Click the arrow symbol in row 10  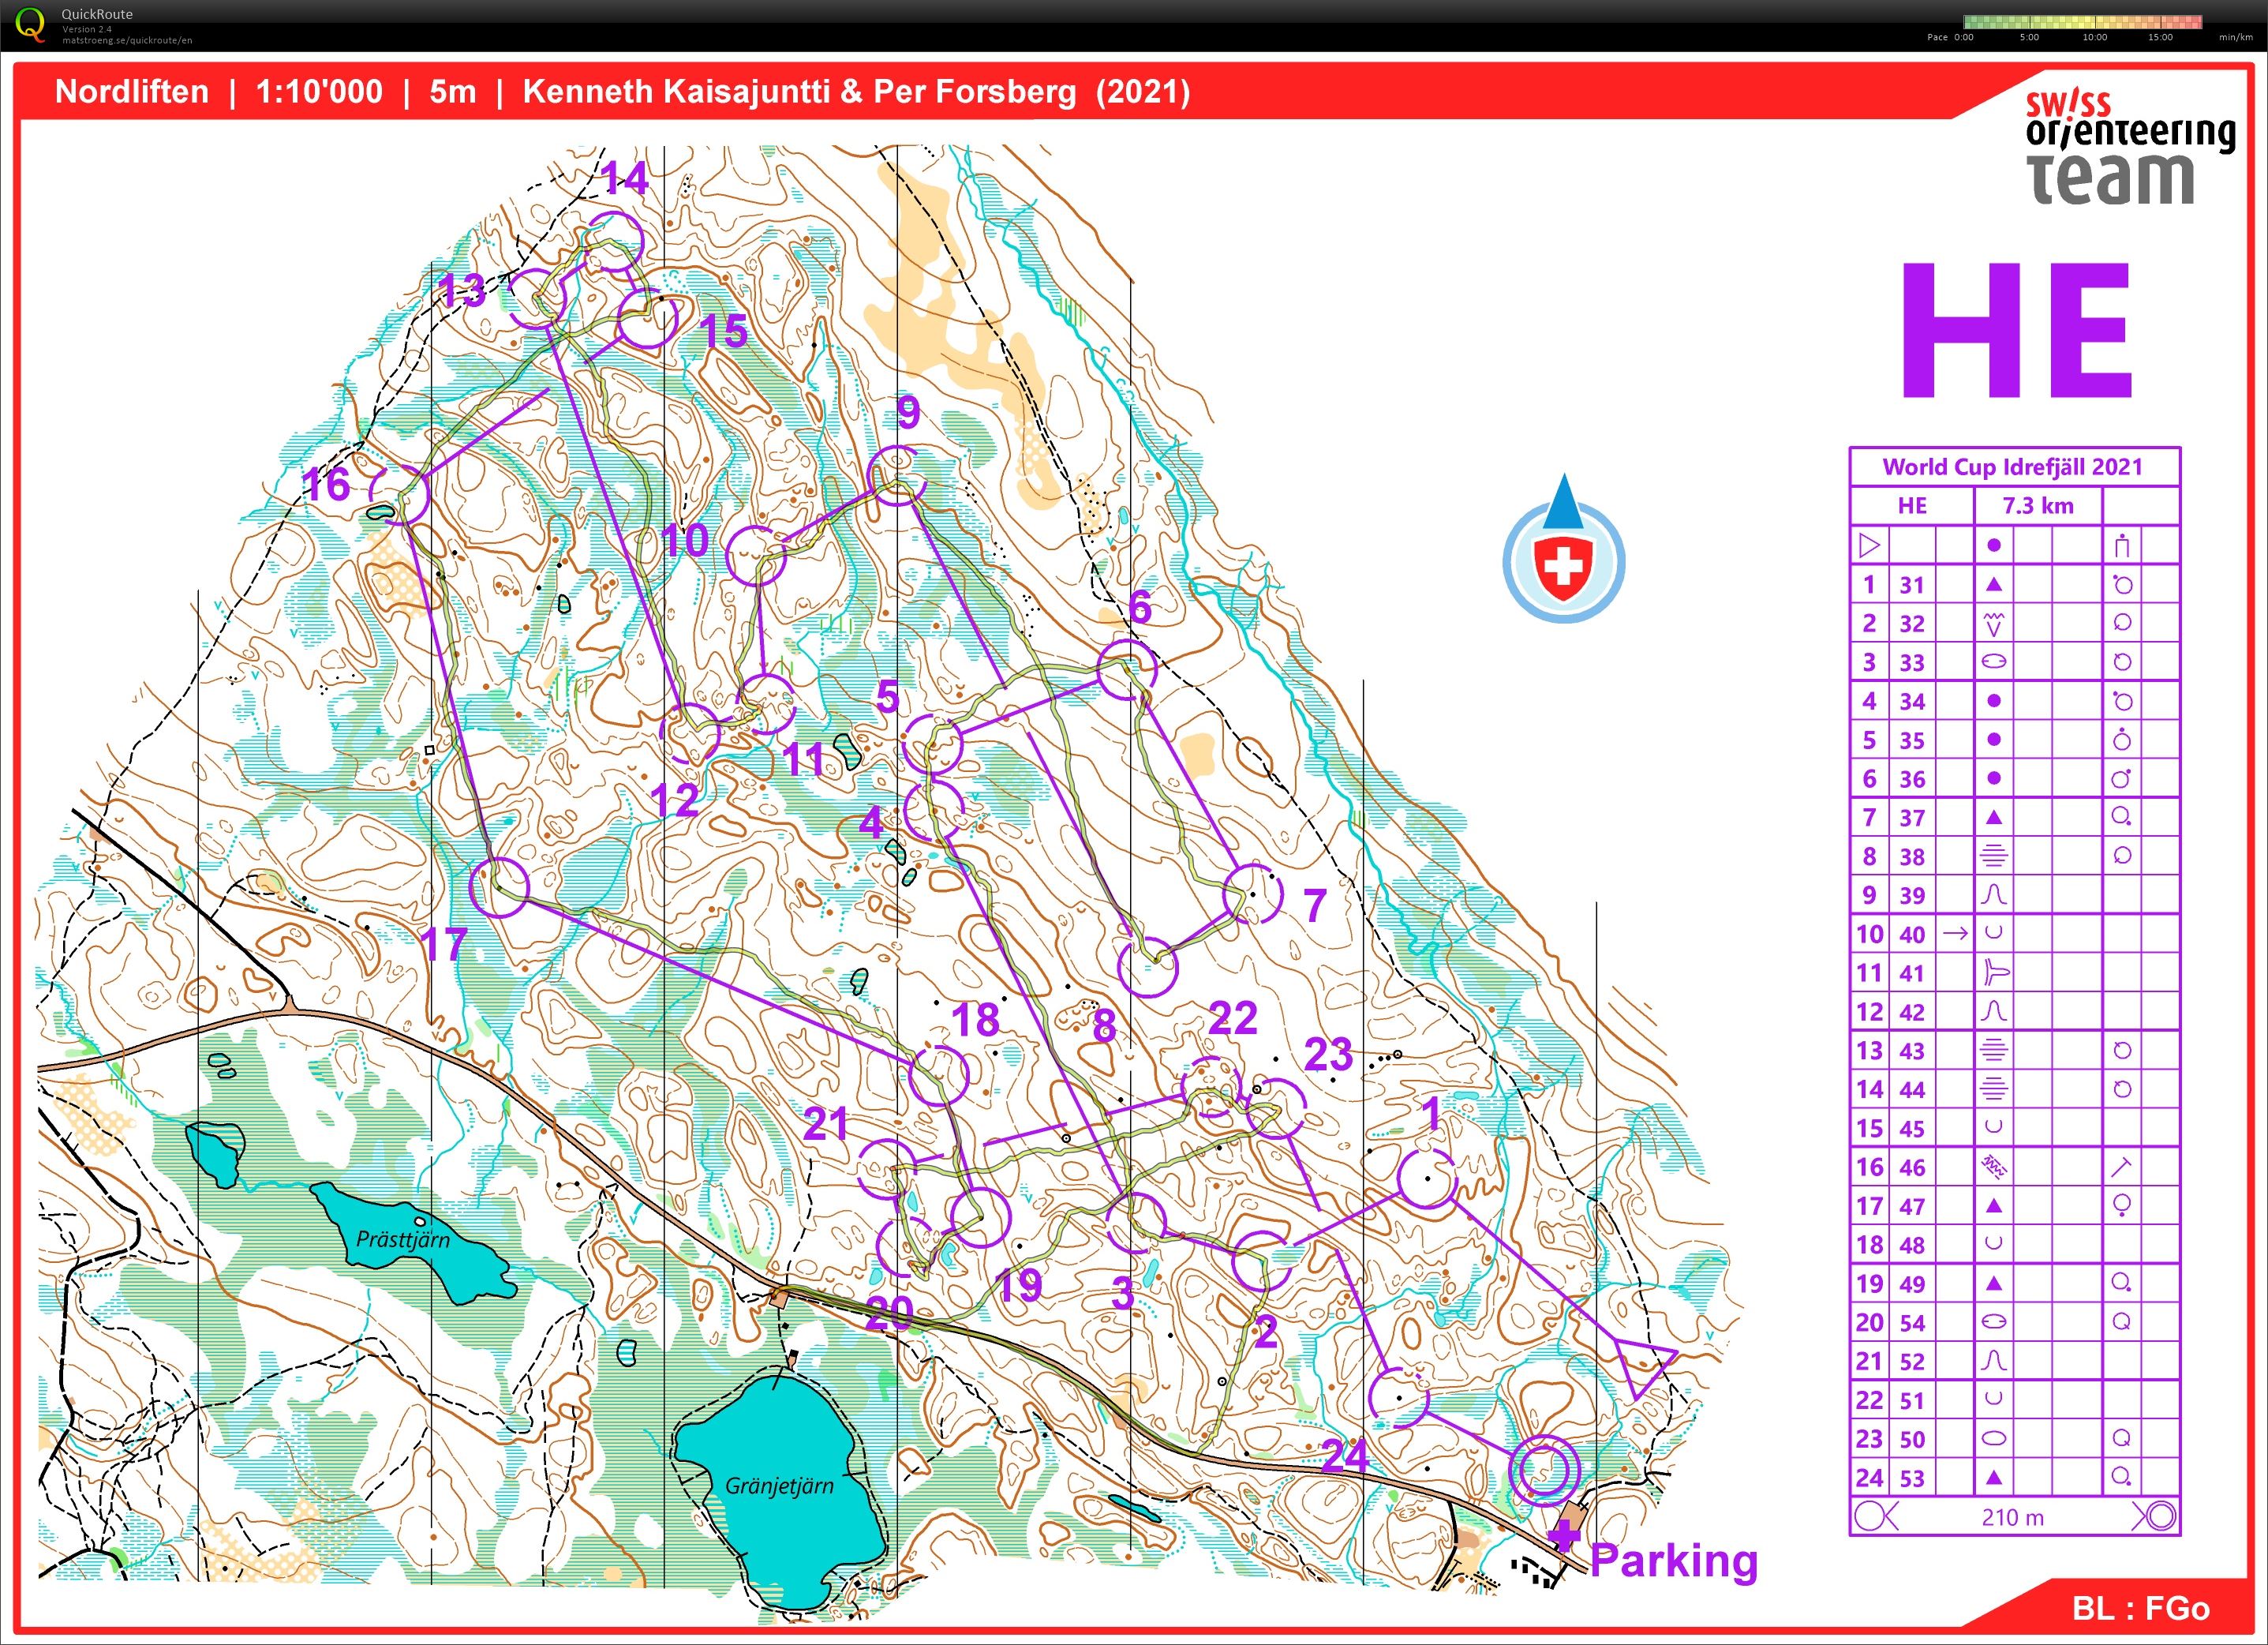coord(1955,933)
